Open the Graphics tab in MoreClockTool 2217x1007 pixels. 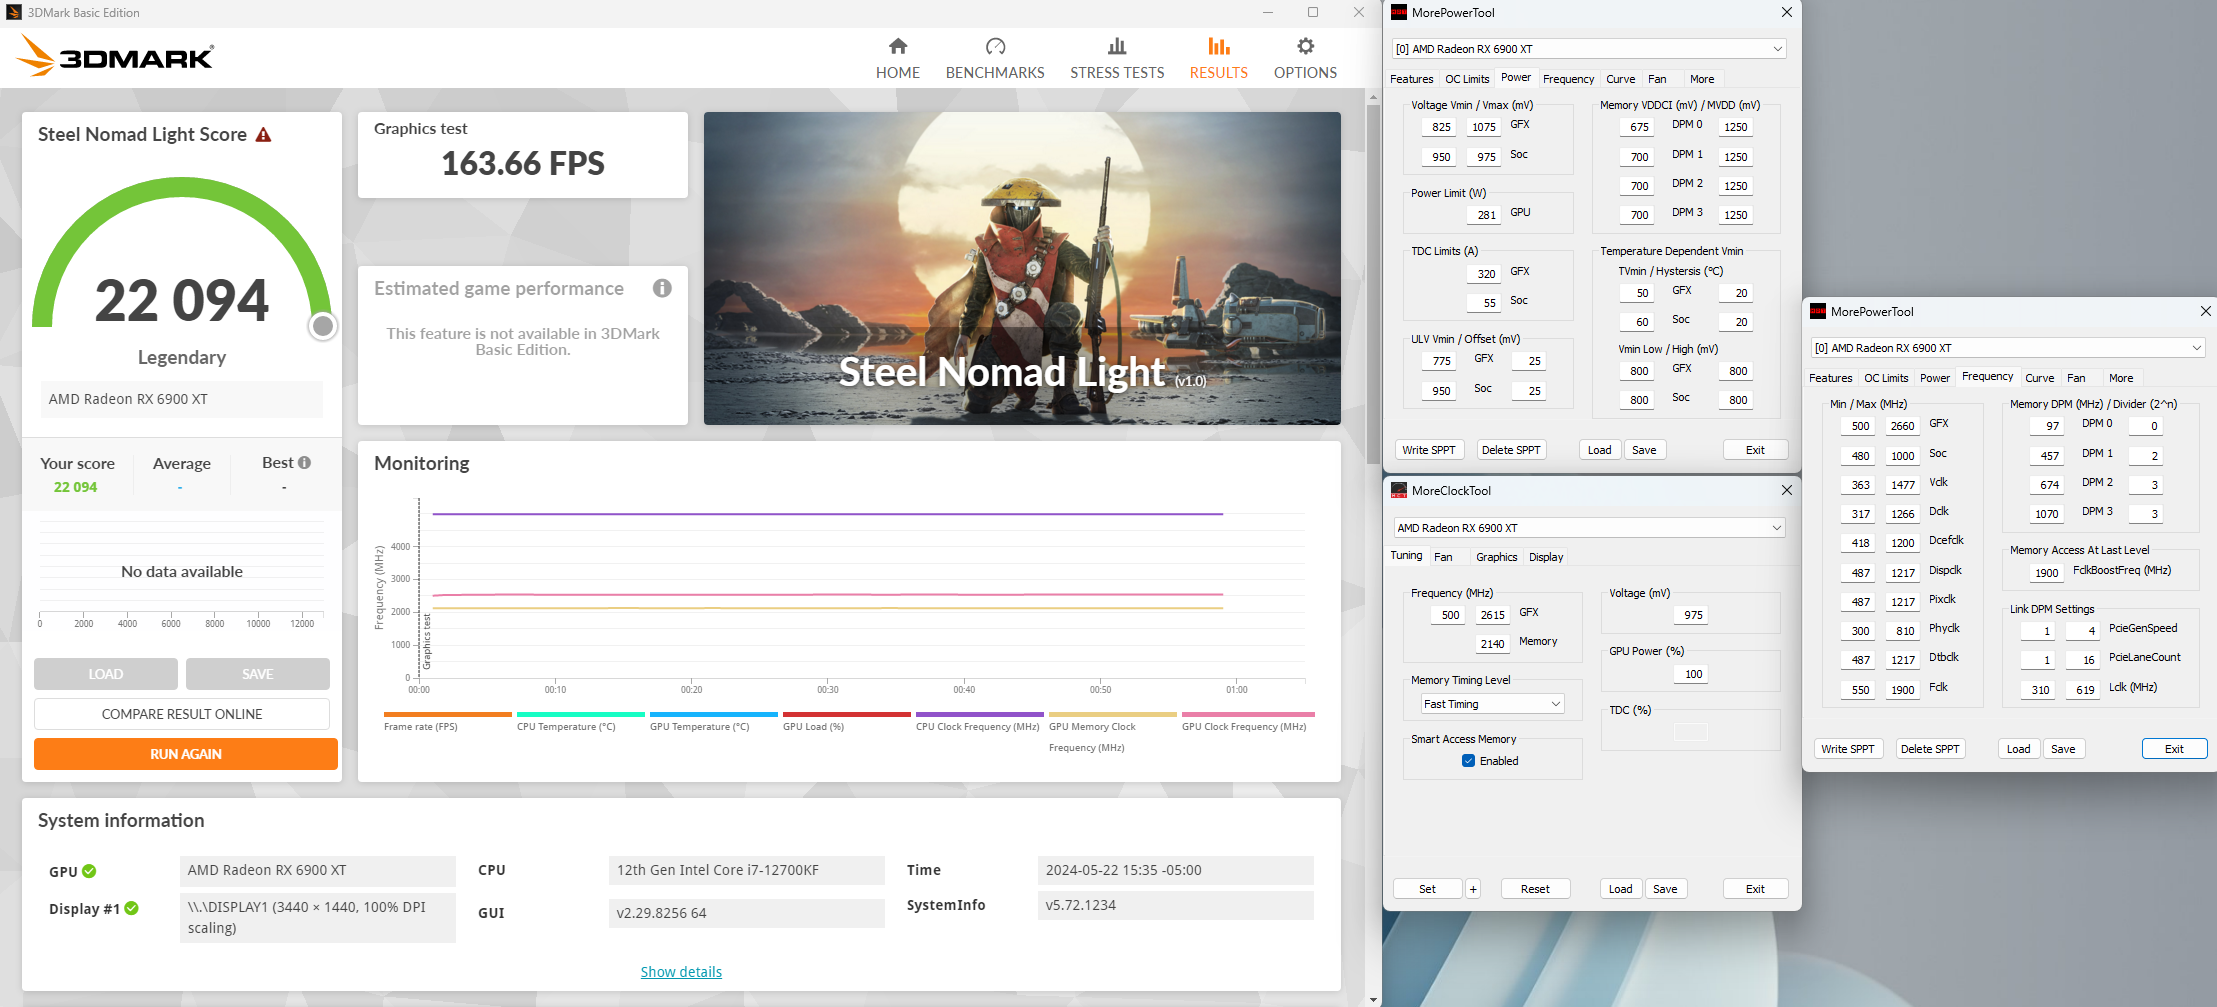(x=1495, y=557)
